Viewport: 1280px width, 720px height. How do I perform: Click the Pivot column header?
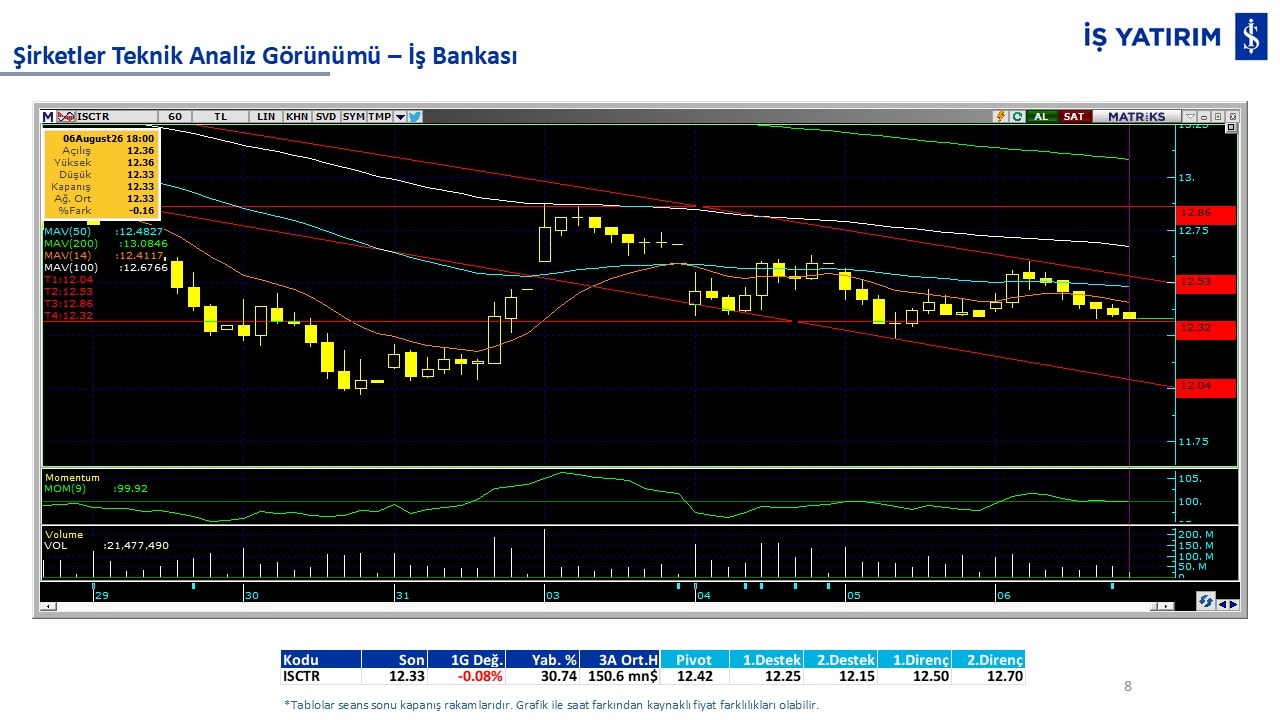click(x=694, y=660)
